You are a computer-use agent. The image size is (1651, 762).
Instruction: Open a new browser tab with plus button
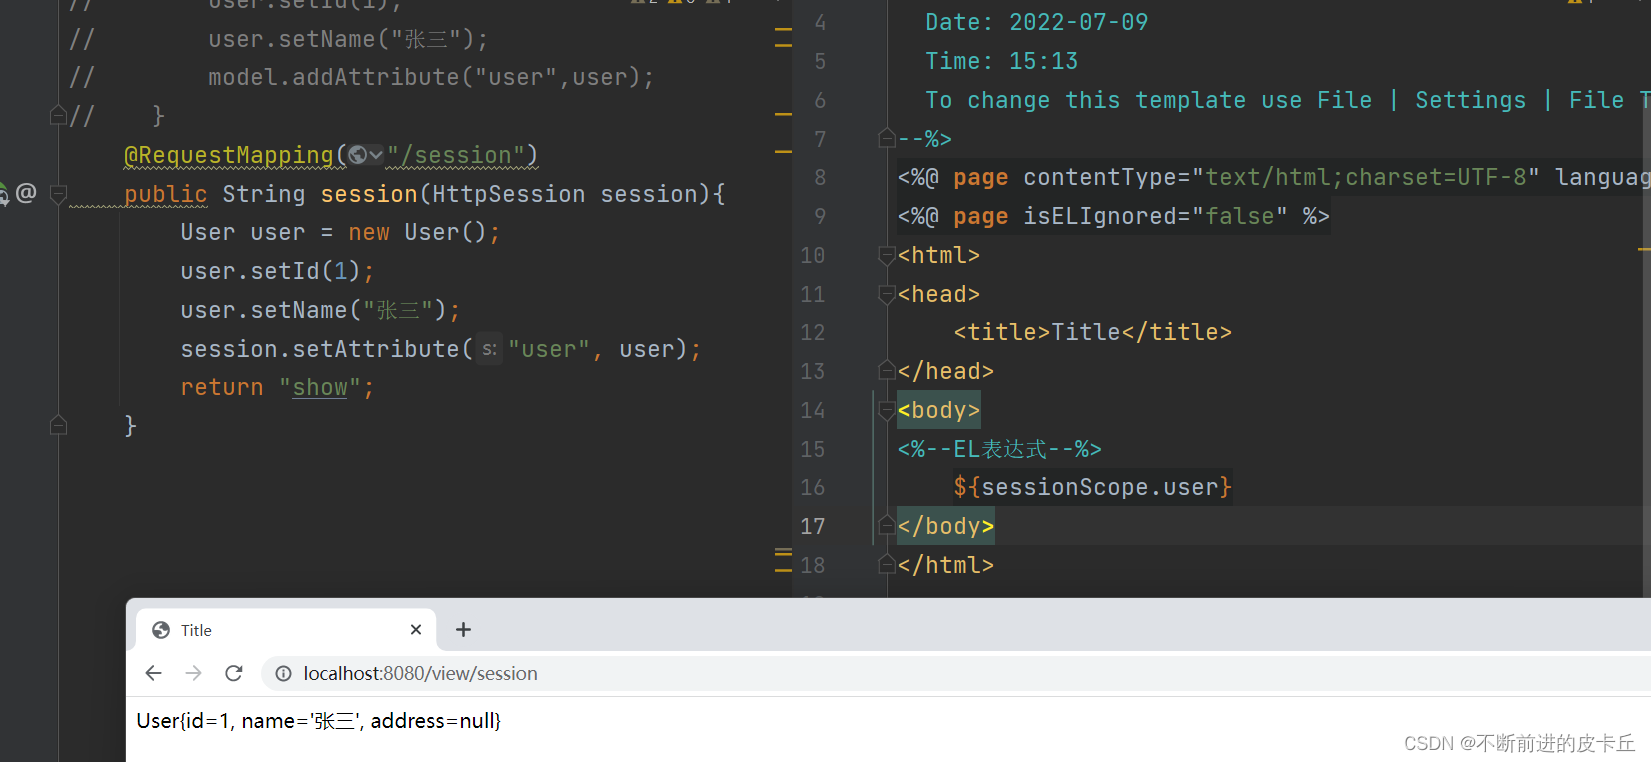click(463, 629)
